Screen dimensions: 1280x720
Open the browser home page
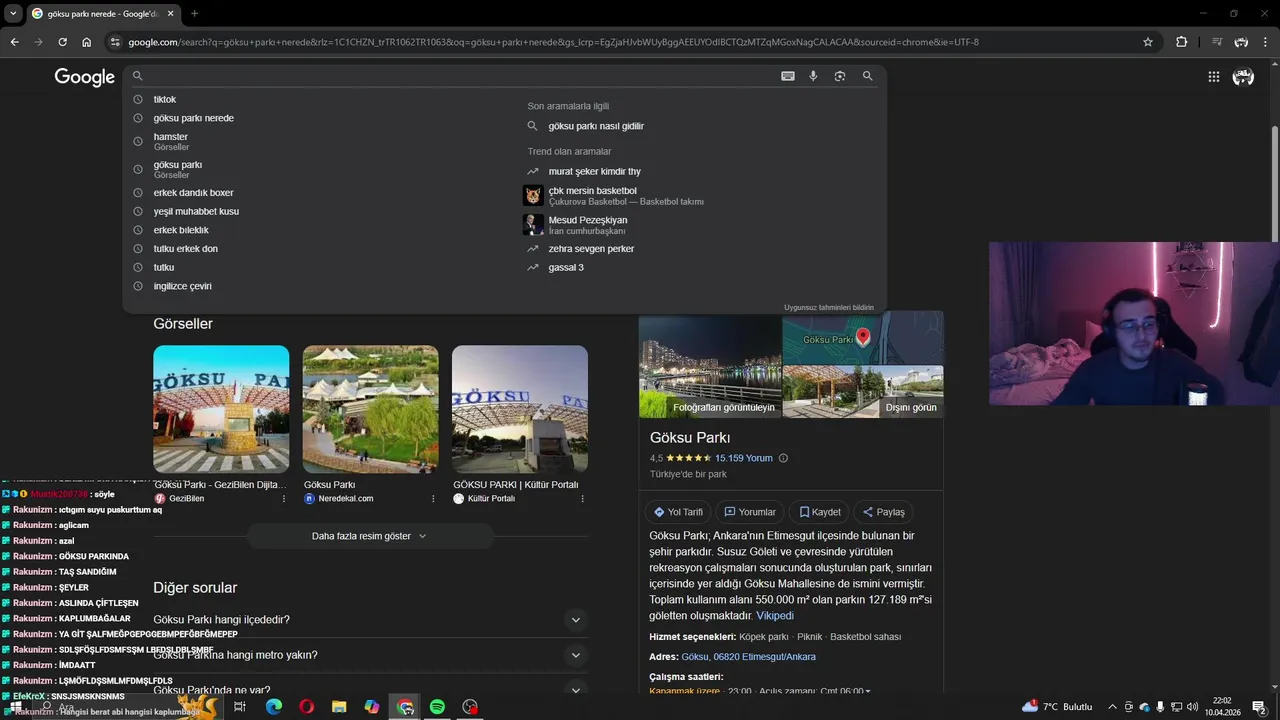[87, 42]
